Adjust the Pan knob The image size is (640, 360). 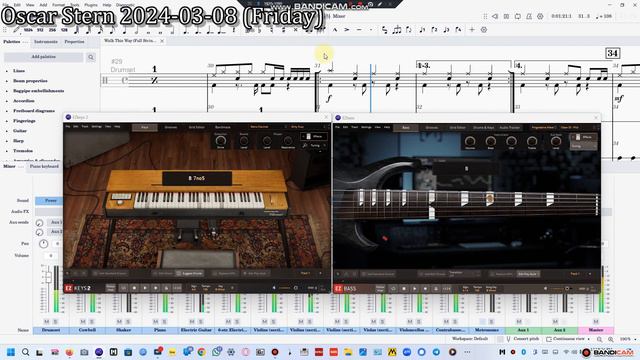pos(43,244)
